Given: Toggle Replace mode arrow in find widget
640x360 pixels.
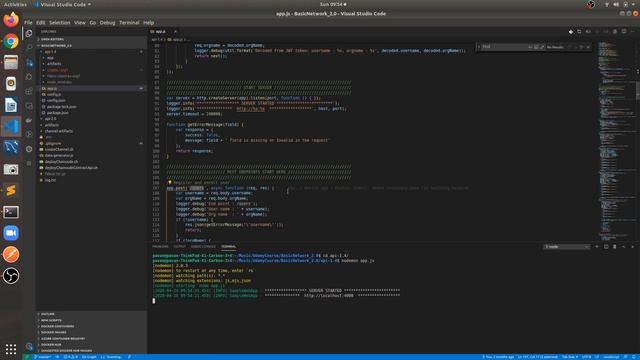Looking at the screenshot, I should 479,47.
